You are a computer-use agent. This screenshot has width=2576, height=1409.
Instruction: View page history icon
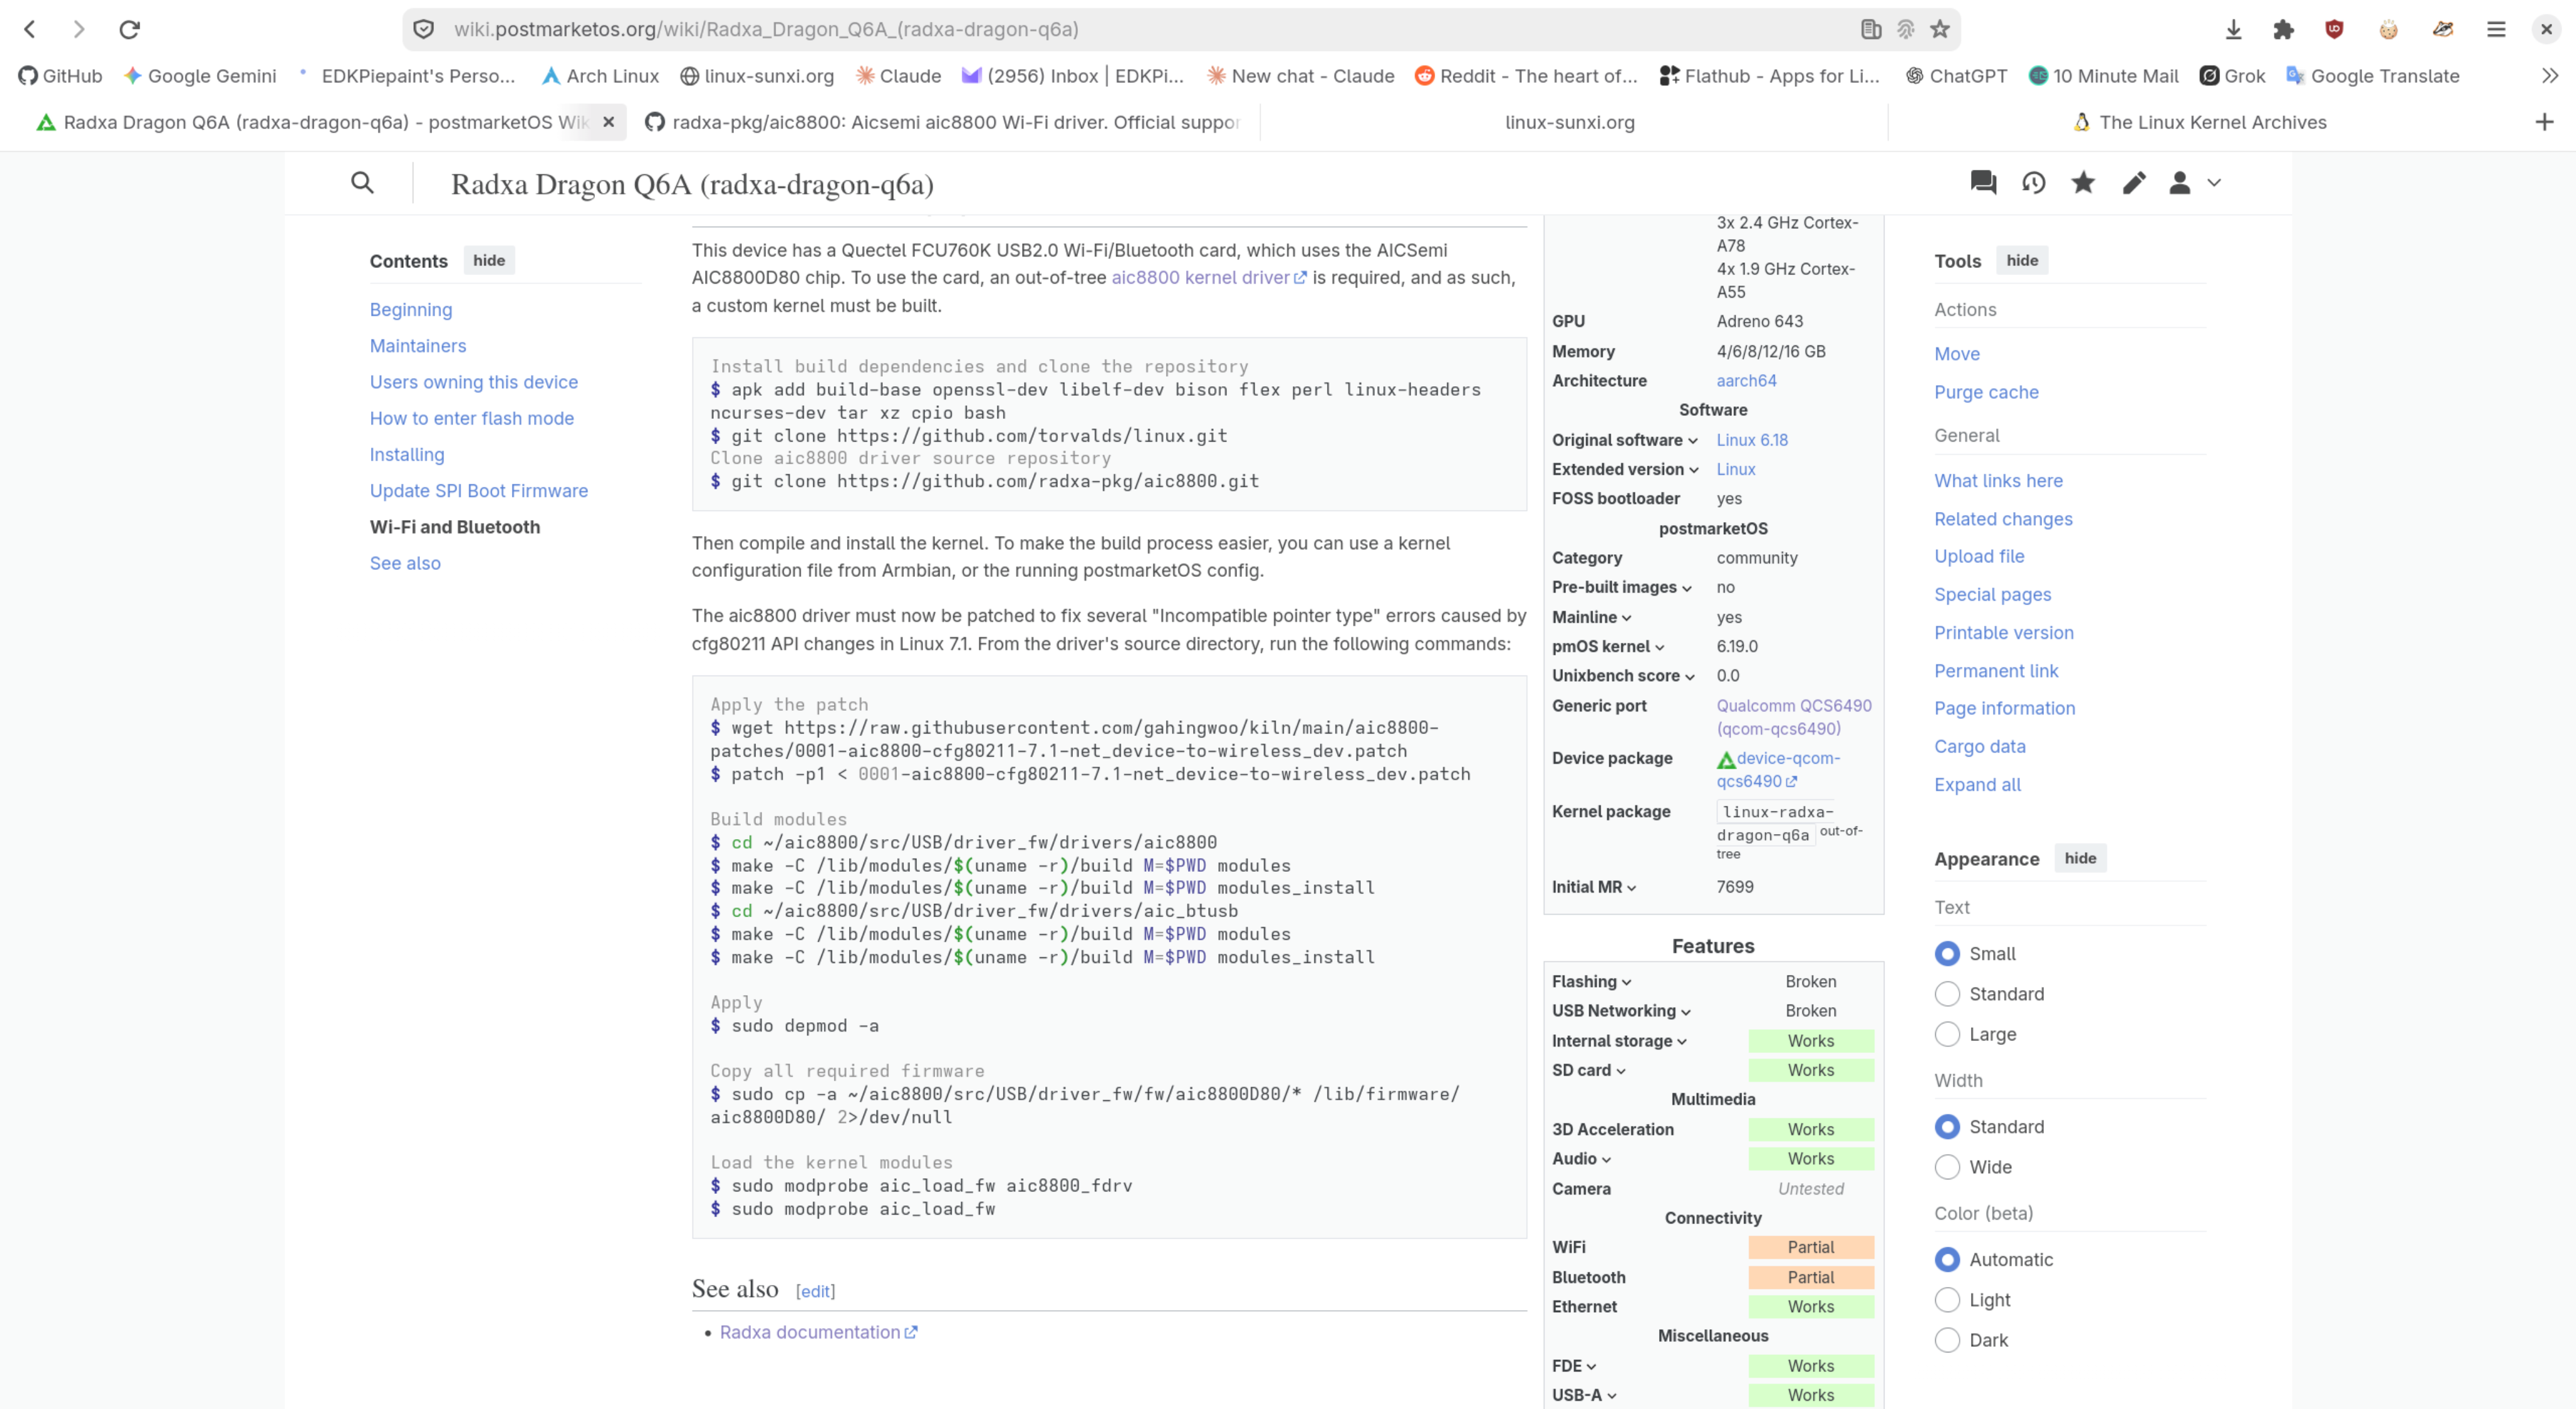tap(2033, 183)
